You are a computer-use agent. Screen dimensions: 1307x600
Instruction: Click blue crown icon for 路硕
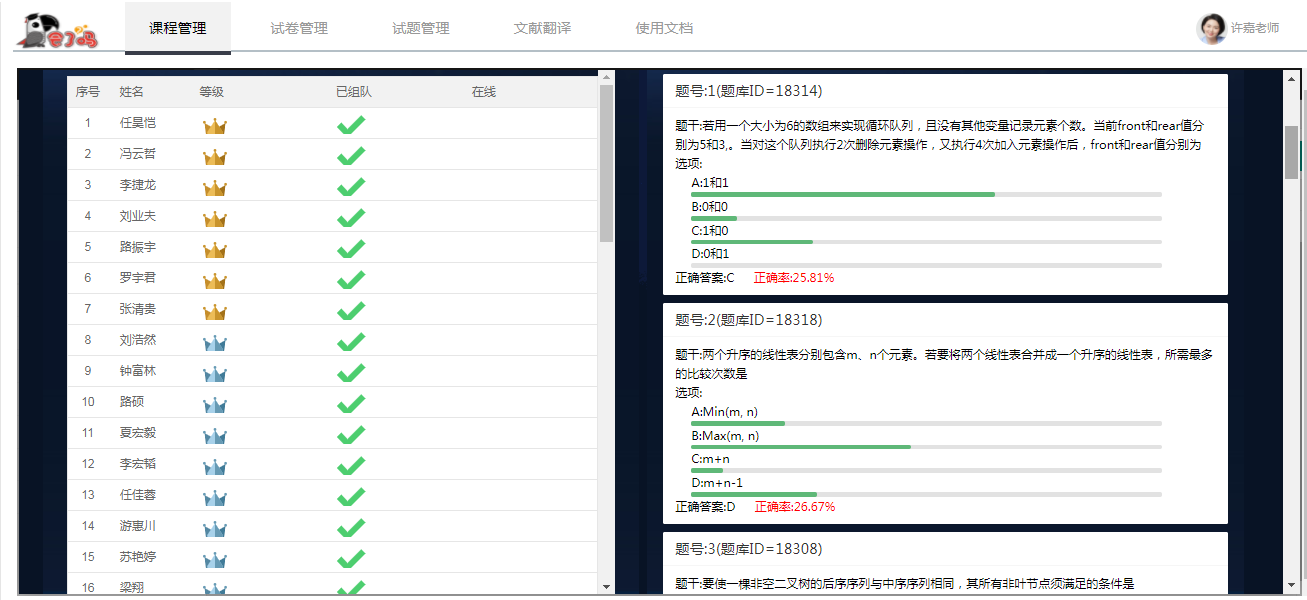[215, 405]
